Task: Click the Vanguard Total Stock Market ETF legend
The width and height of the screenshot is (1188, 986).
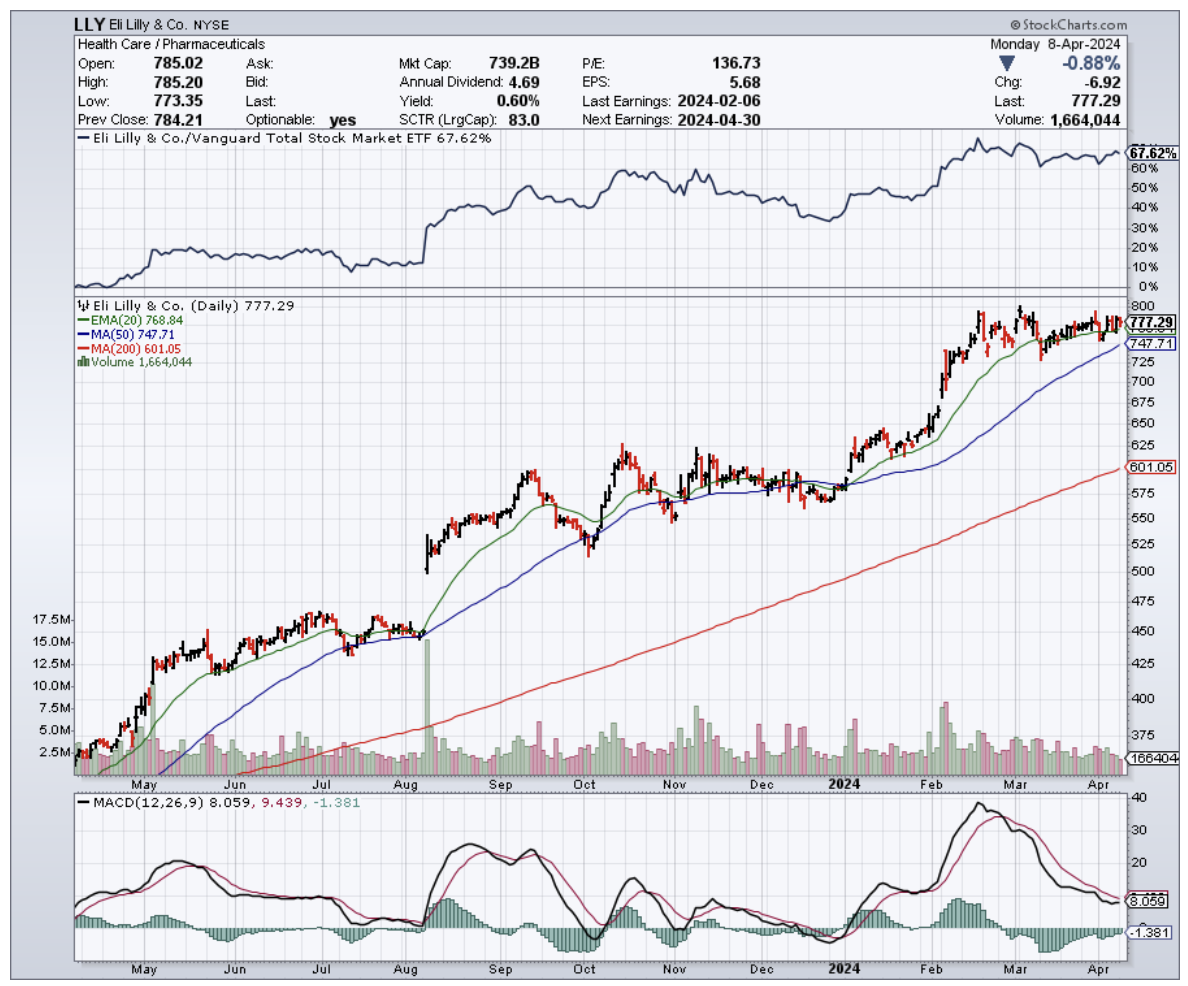Action: (x=284, y=138)
